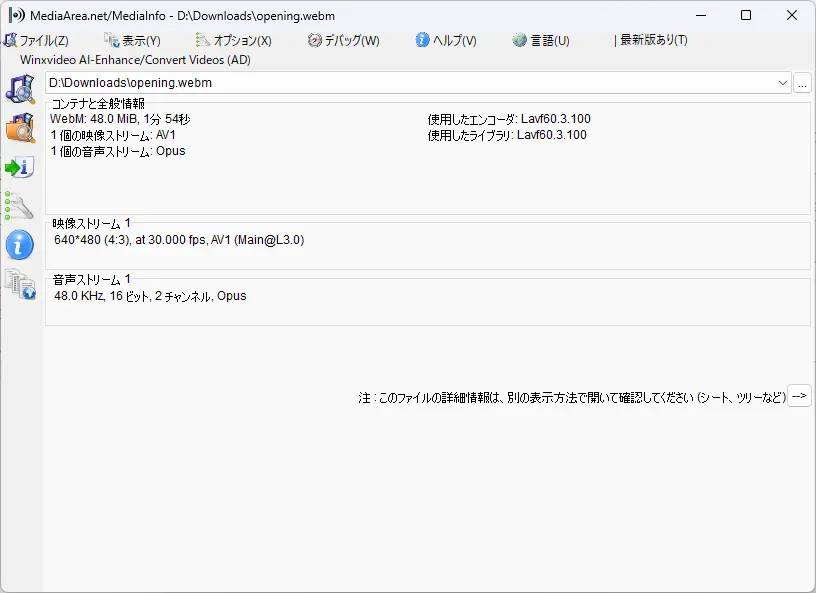816x593 pixels.
Task: Open the 表示(Y) menu
Action: [x=132, y=40]
